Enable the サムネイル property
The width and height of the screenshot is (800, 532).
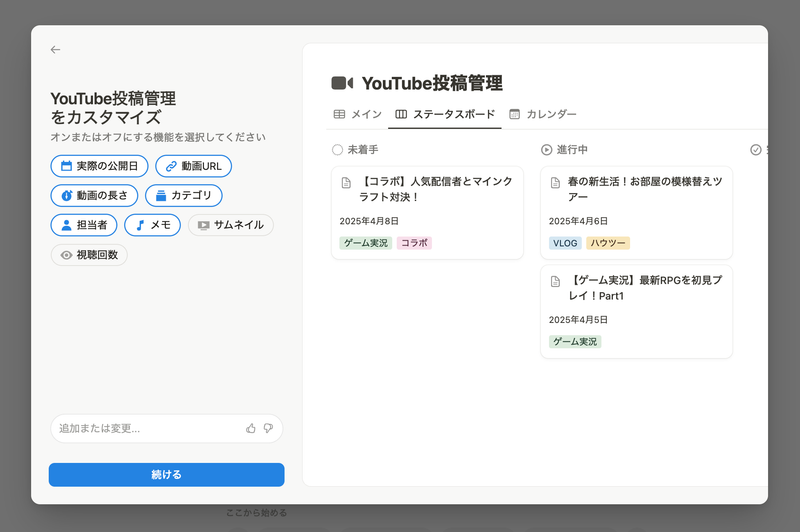click(230, 225)
